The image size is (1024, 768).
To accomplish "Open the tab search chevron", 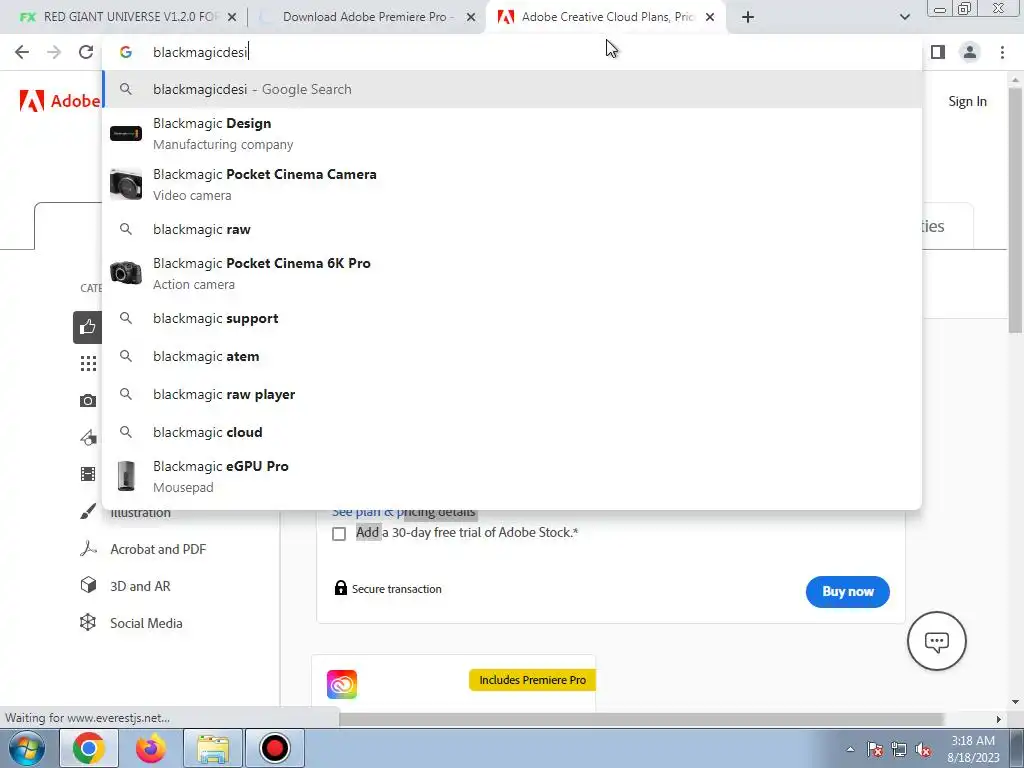I will [904, 17].
